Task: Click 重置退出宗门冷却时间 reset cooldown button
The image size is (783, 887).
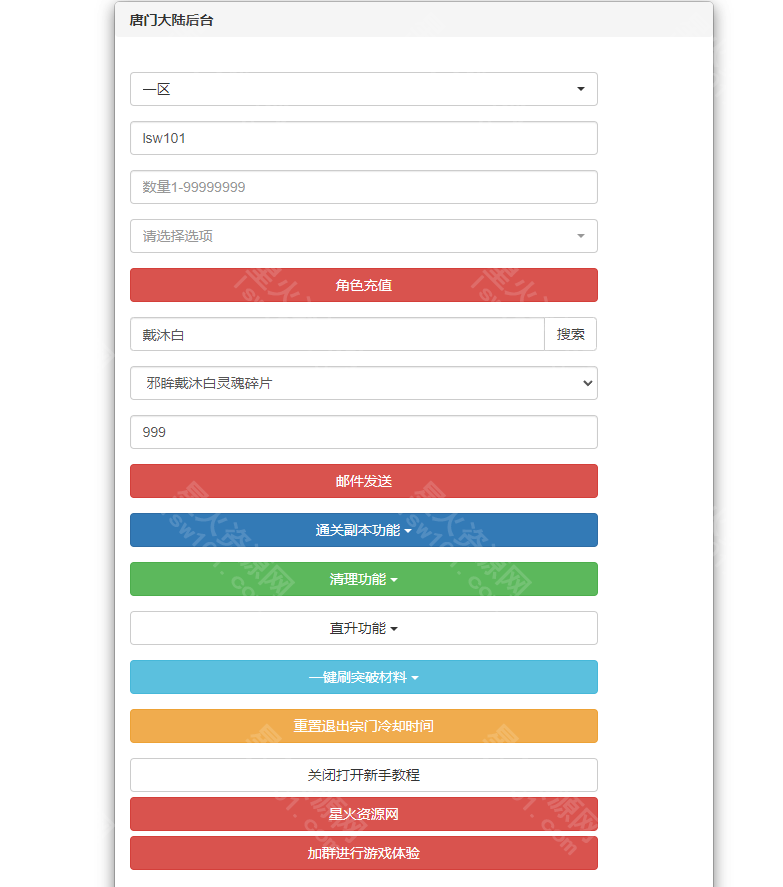Action: [x=363, y=726]
